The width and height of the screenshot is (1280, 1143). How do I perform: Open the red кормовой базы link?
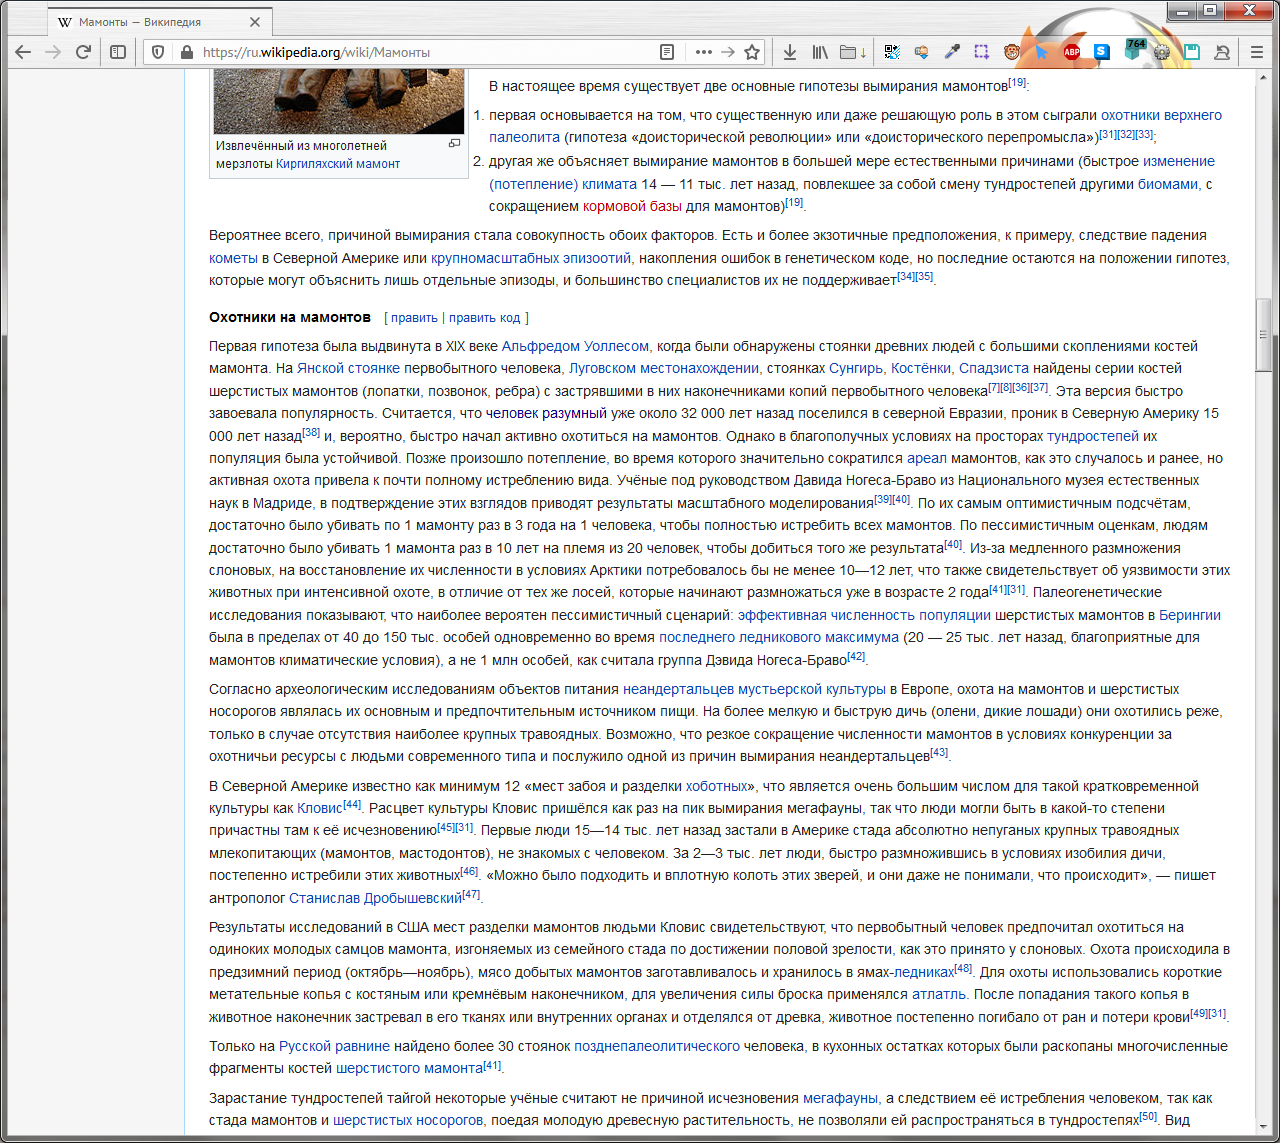[632, 206]
